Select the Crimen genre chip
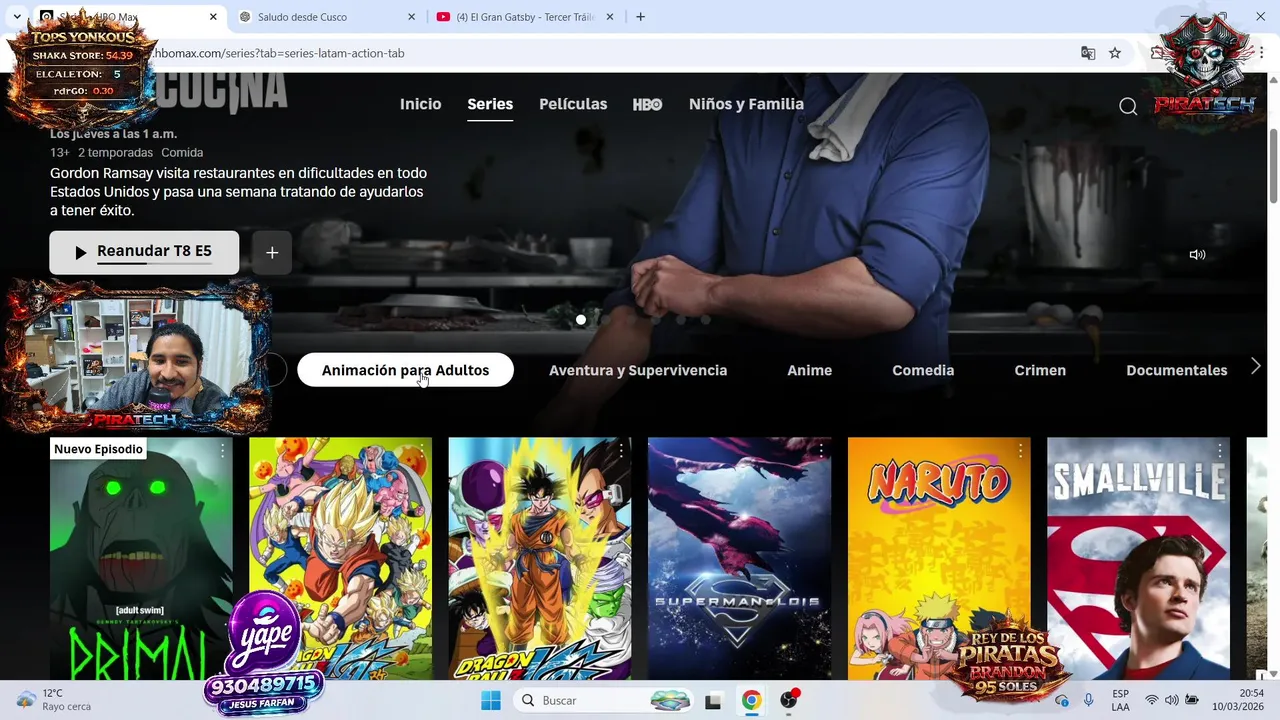 click(1040, 370)
